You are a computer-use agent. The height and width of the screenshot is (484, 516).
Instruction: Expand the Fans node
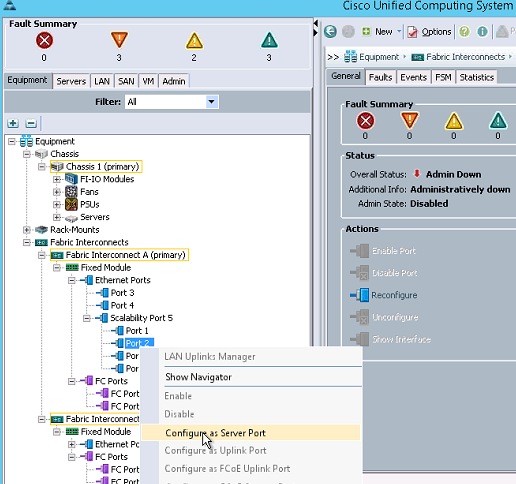coord(57,192)
